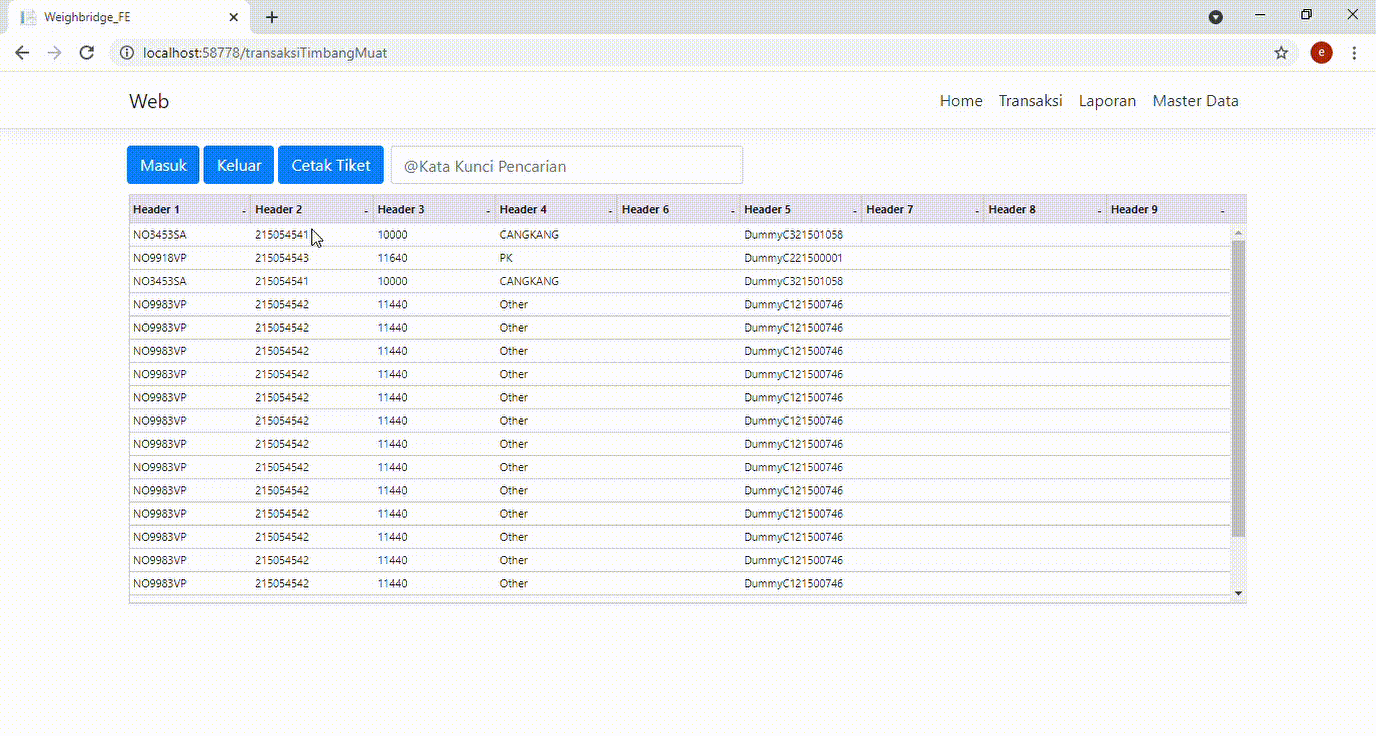This screenshot has width=1376, height=736.
Task: Go to the Home menu
Action: (961, 101)
